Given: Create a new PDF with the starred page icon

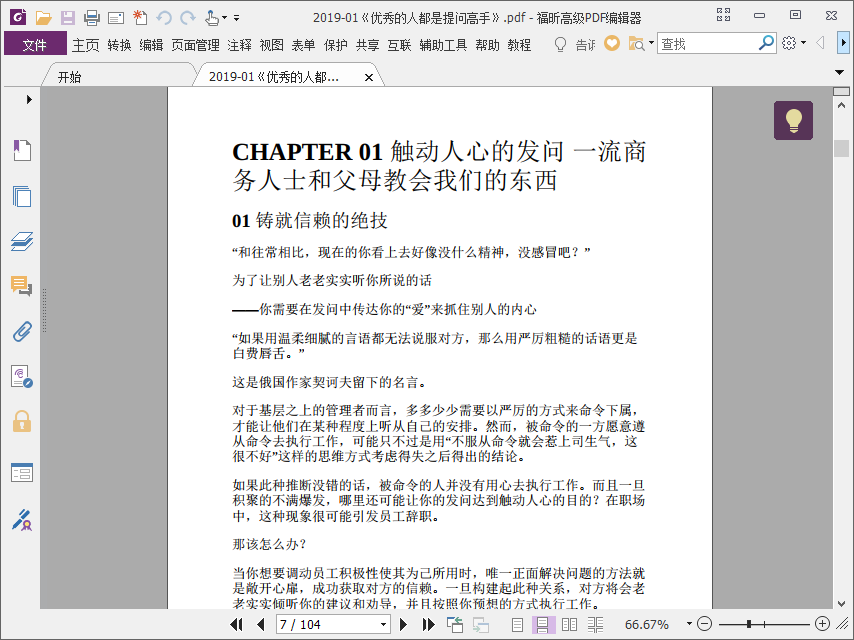Looking at the screenshot, I should click(x=140, y=17).
